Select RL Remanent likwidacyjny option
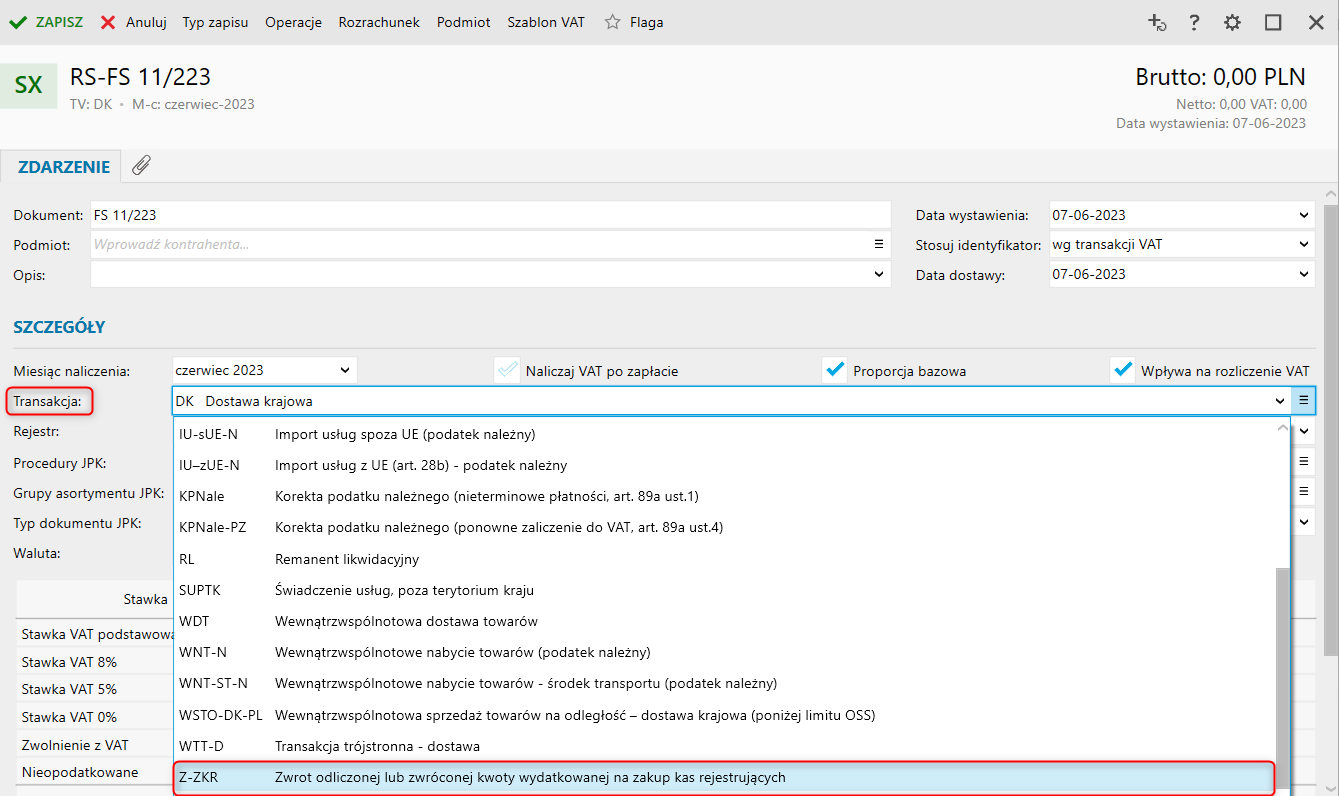 point(724,559)
